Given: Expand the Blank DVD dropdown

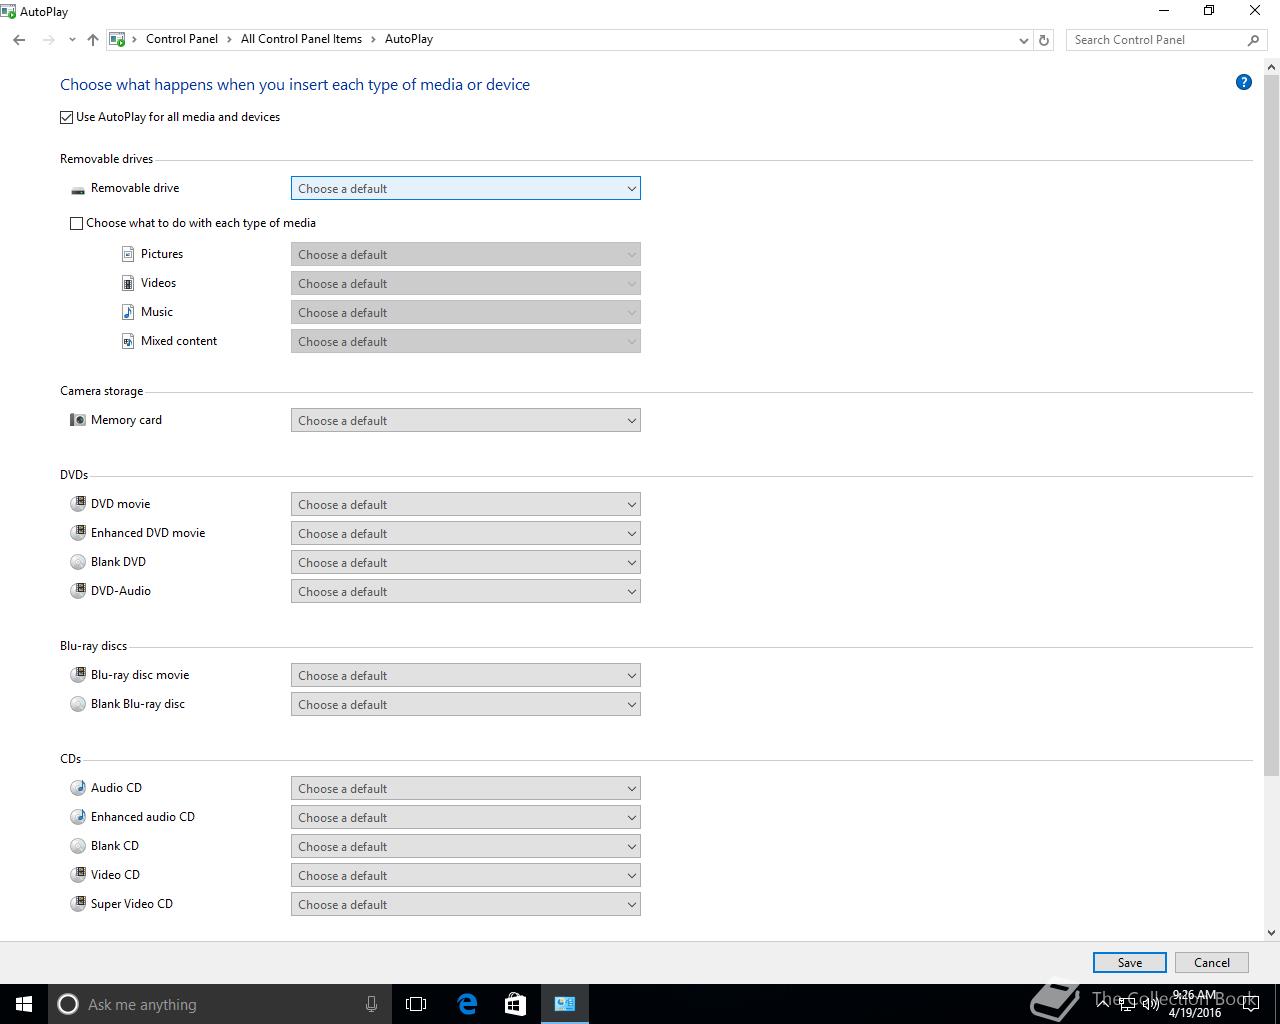Looking at the screenshot, I should coord(466,562).
